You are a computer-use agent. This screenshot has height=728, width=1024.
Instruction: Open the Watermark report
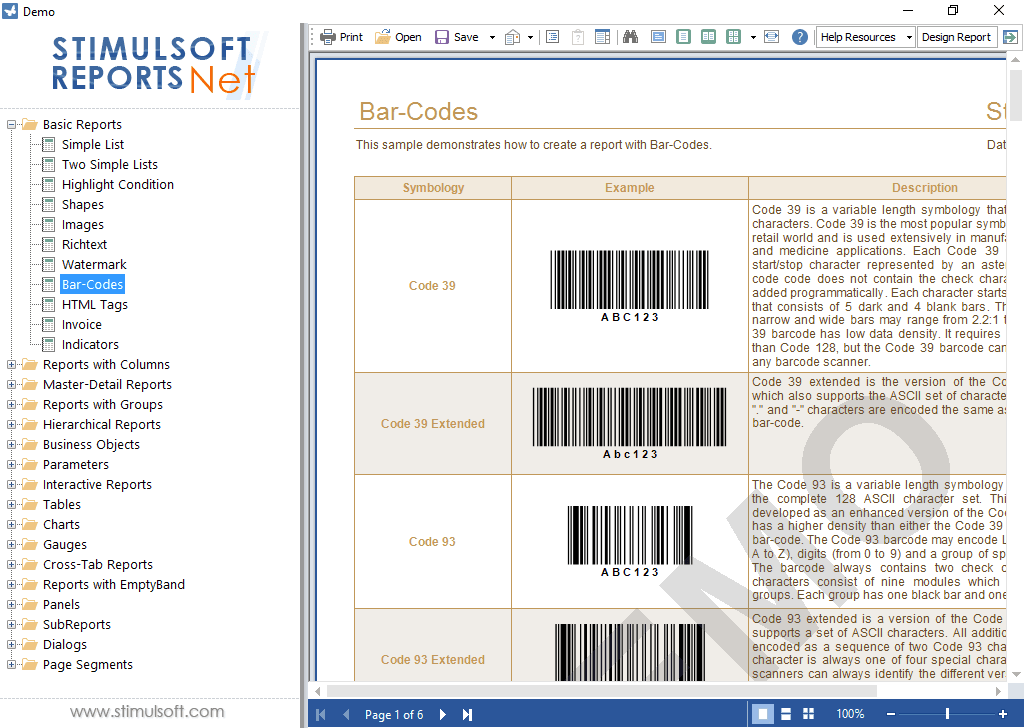94,264
